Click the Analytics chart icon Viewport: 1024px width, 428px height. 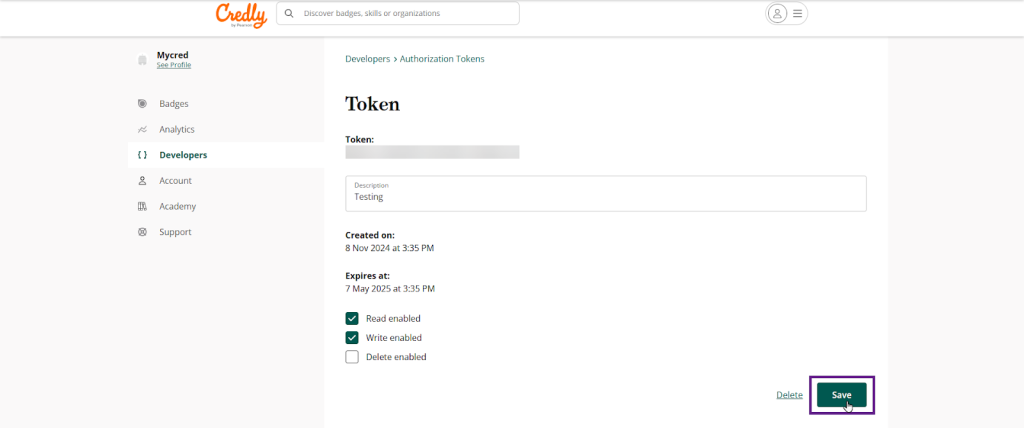[x=142, y=130]
